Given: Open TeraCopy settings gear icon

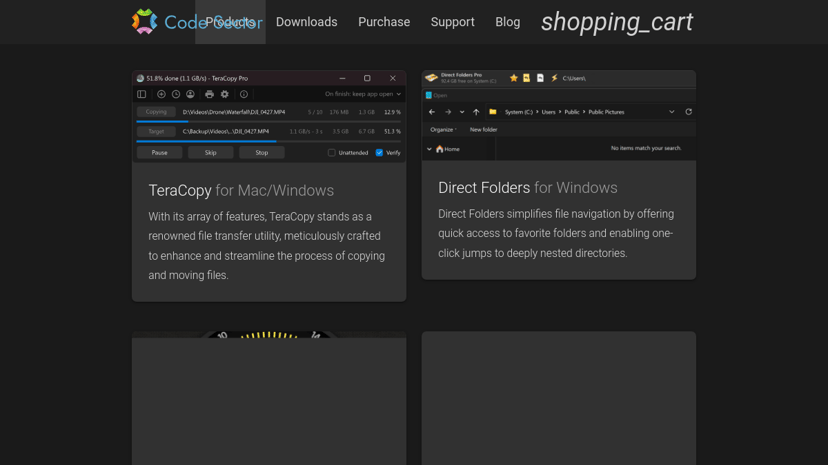Looking at the screenshot, I should tap(224, 94).
